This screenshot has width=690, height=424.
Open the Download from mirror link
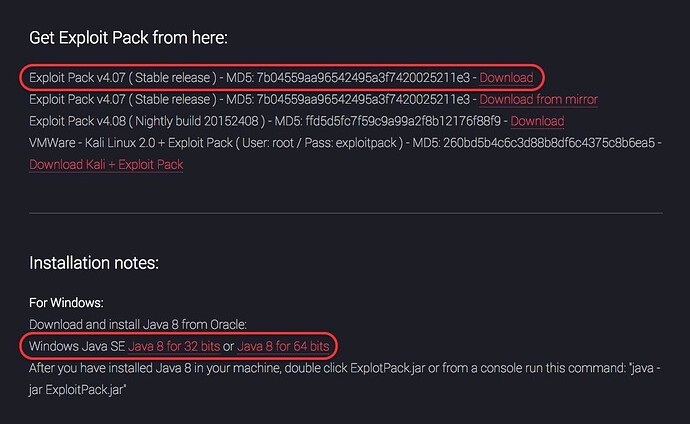click(x=538, y=99)
